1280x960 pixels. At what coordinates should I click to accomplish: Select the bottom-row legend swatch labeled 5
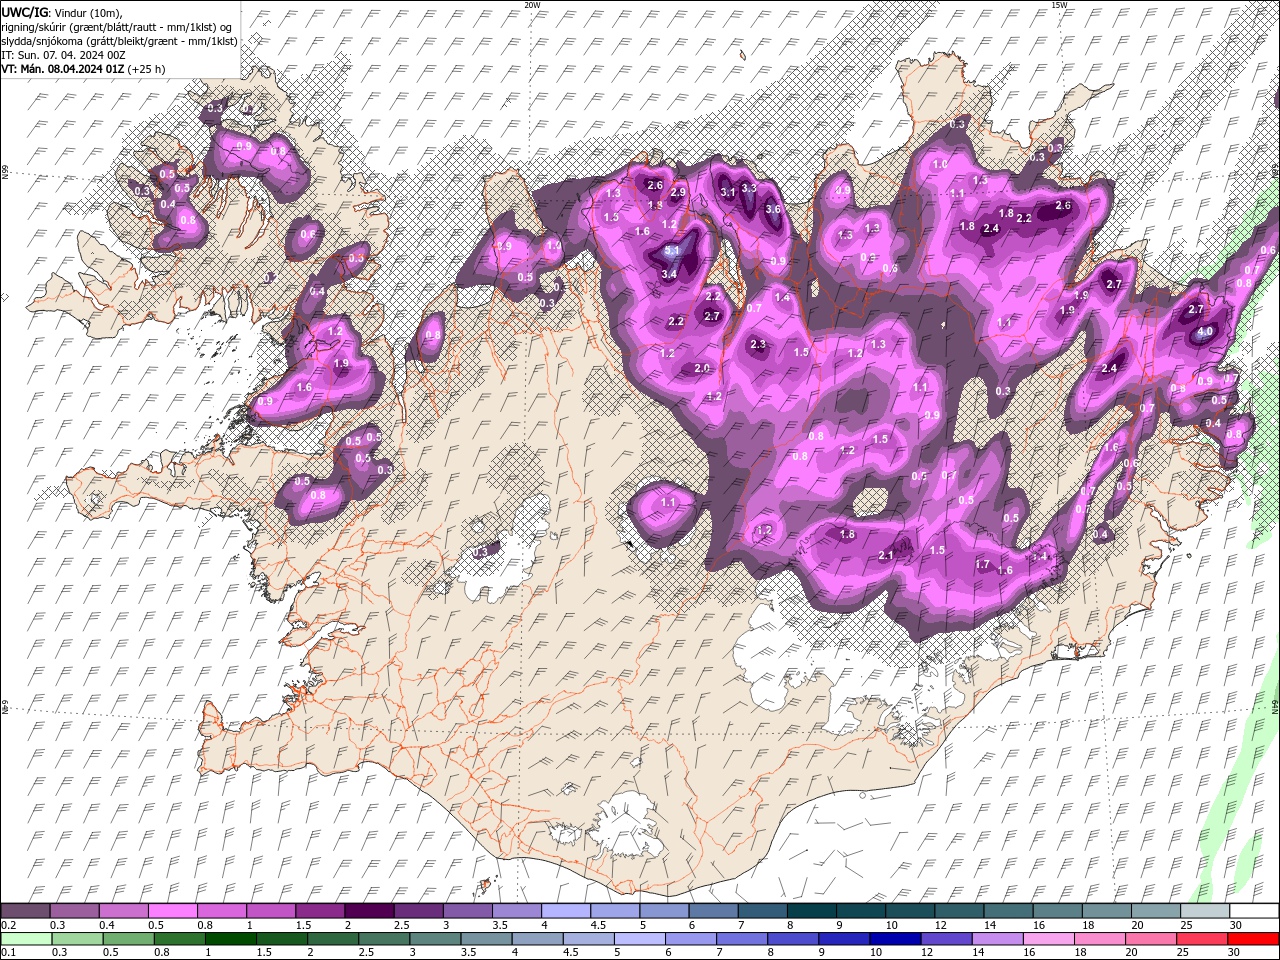pyautogui.click(x=638, y=939)
